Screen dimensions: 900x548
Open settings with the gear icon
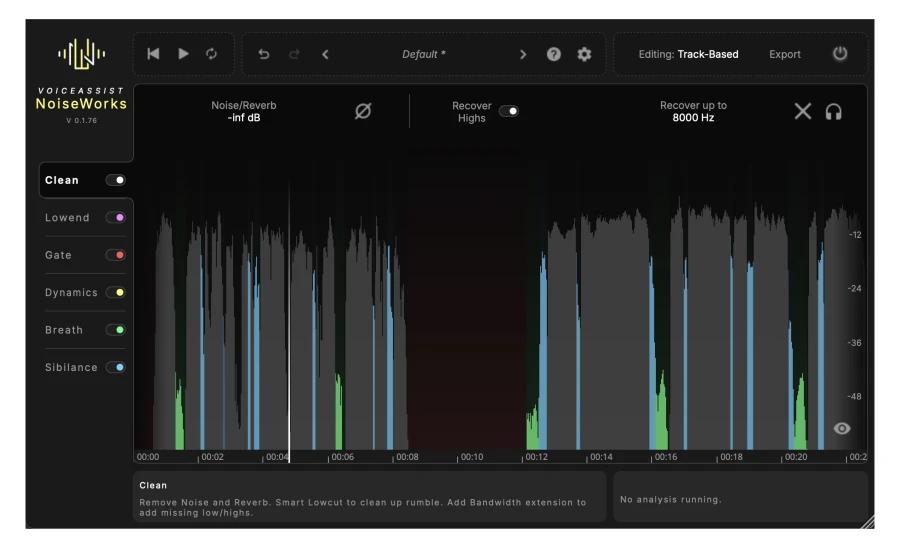(x=584, y=54)
